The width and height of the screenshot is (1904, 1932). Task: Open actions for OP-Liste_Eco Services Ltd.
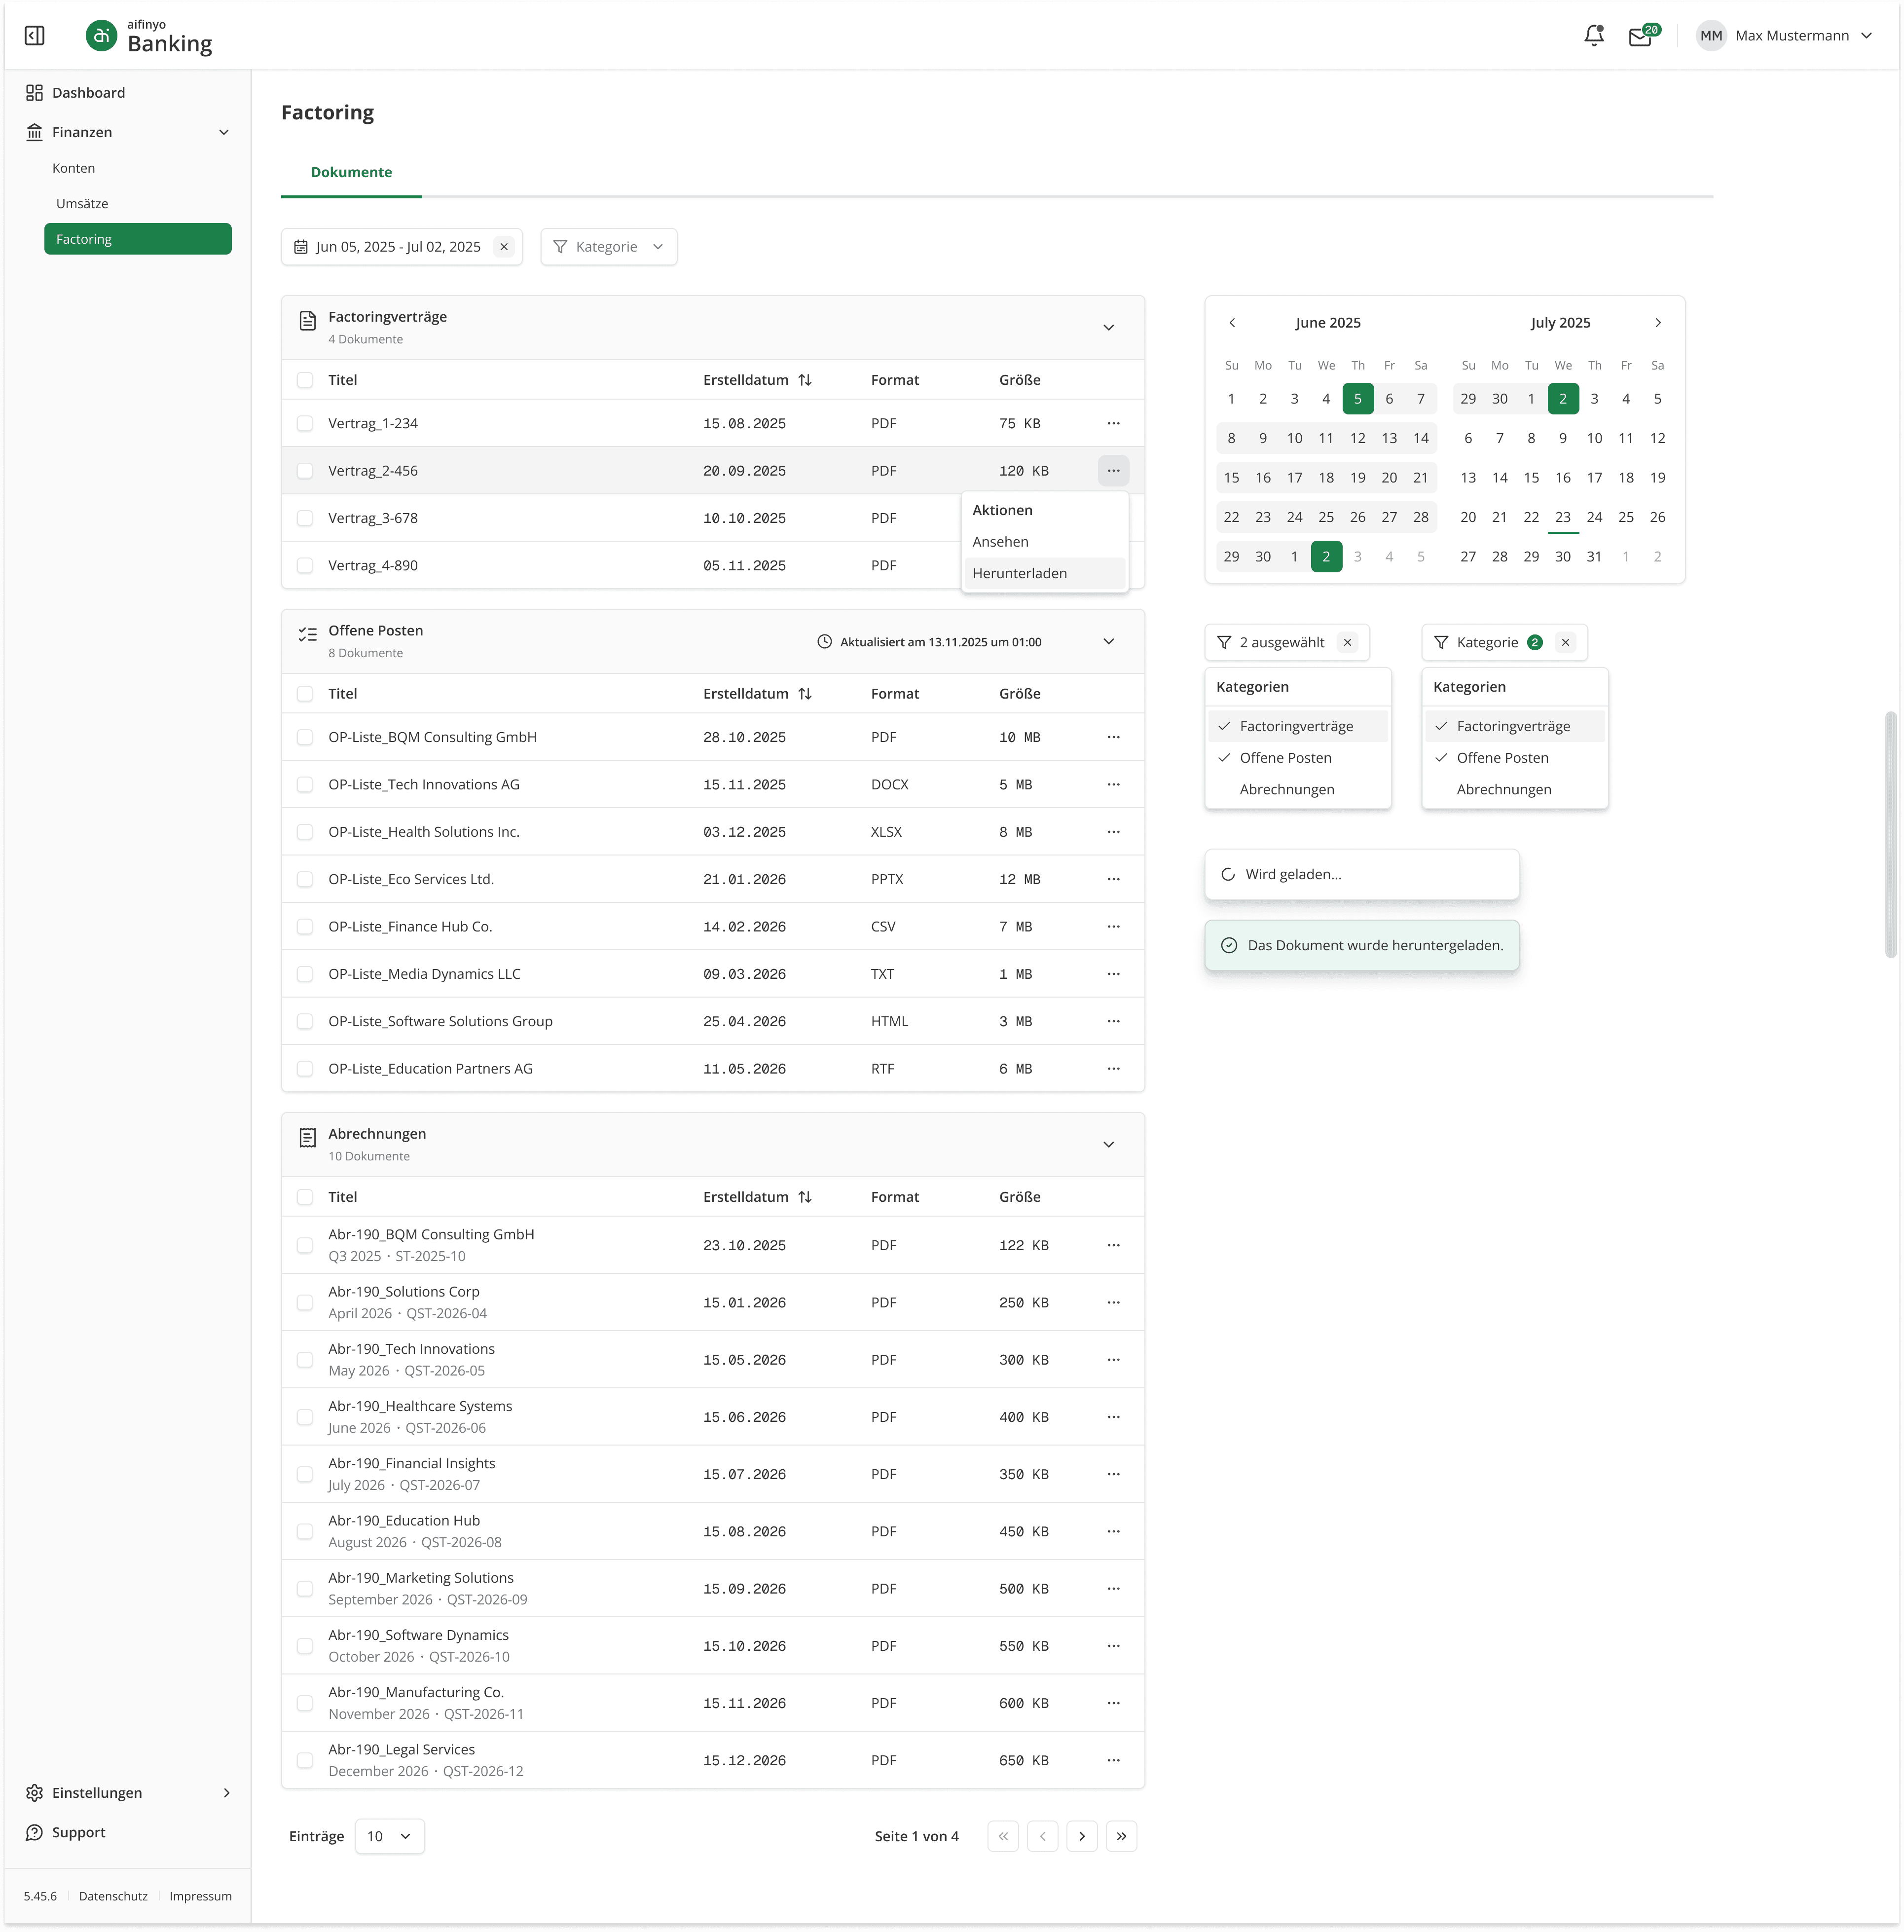[1113, 879]
